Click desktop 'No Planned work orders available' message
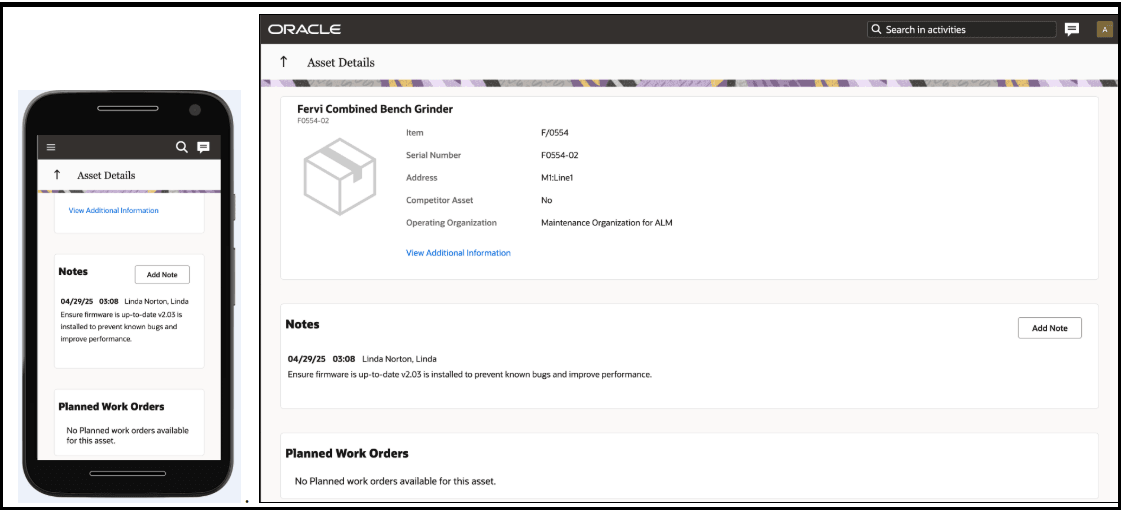The image size is (1121, 510). 395,481
